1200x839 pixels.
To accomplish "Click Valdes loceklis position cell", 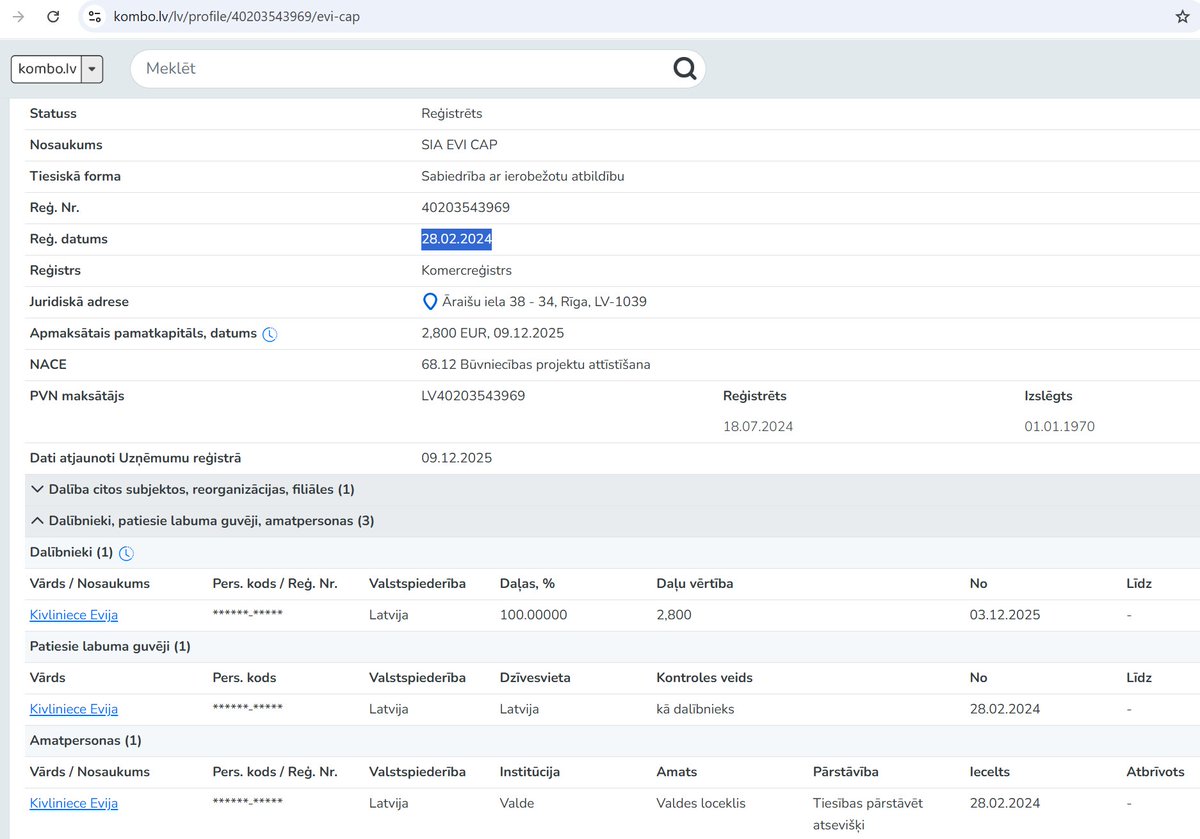I will pos(701,803).
